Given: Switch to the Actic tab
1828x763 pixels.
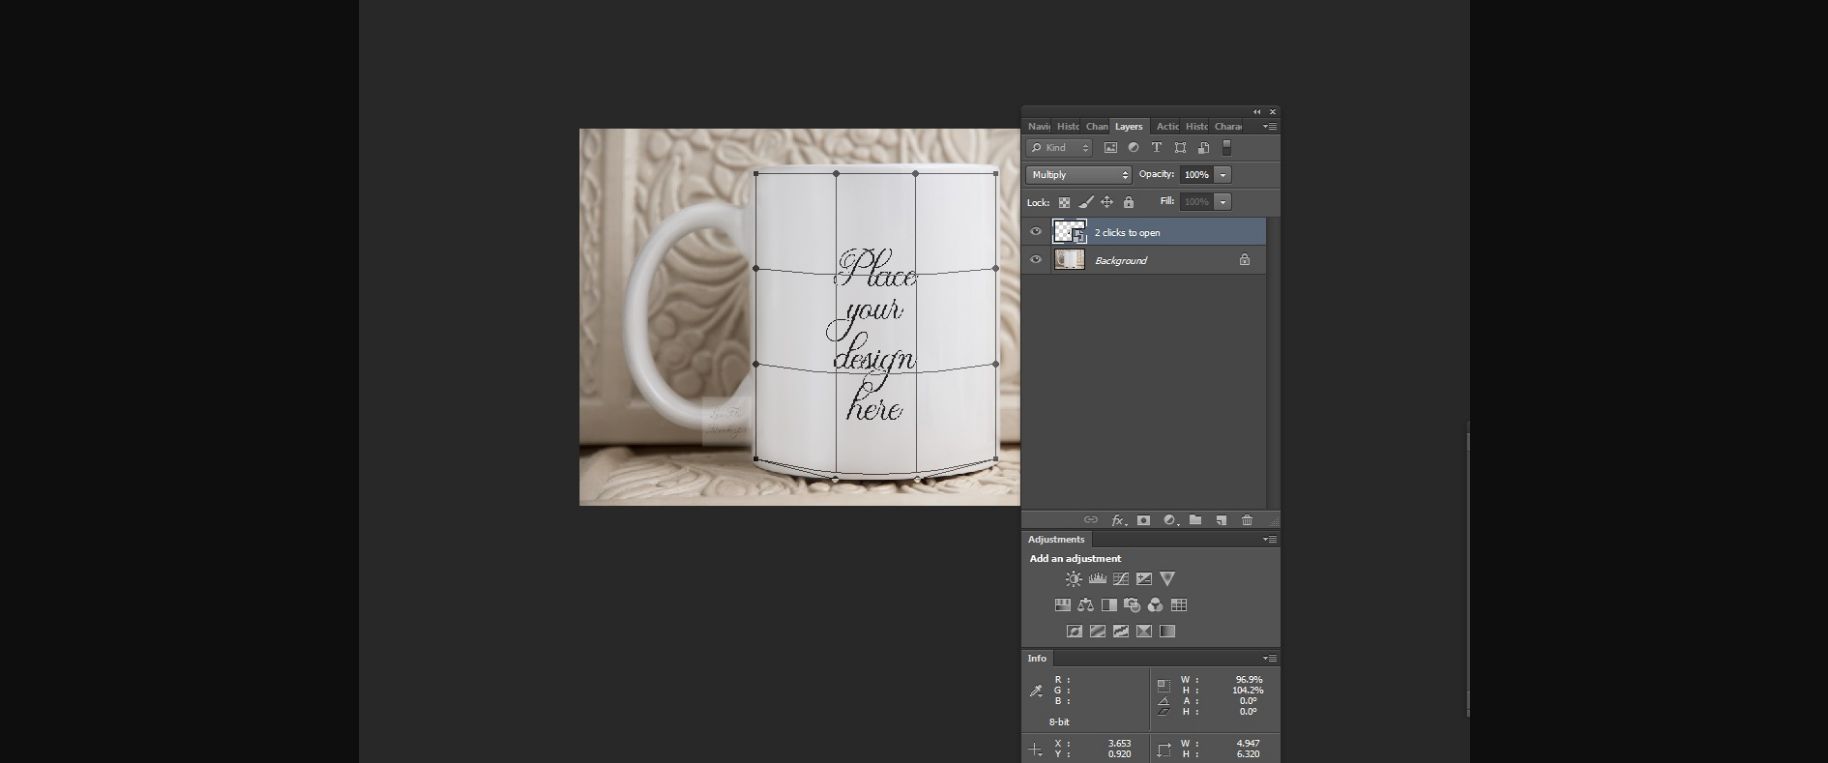Looking at the screenshot, I should tap(1167, 127).
